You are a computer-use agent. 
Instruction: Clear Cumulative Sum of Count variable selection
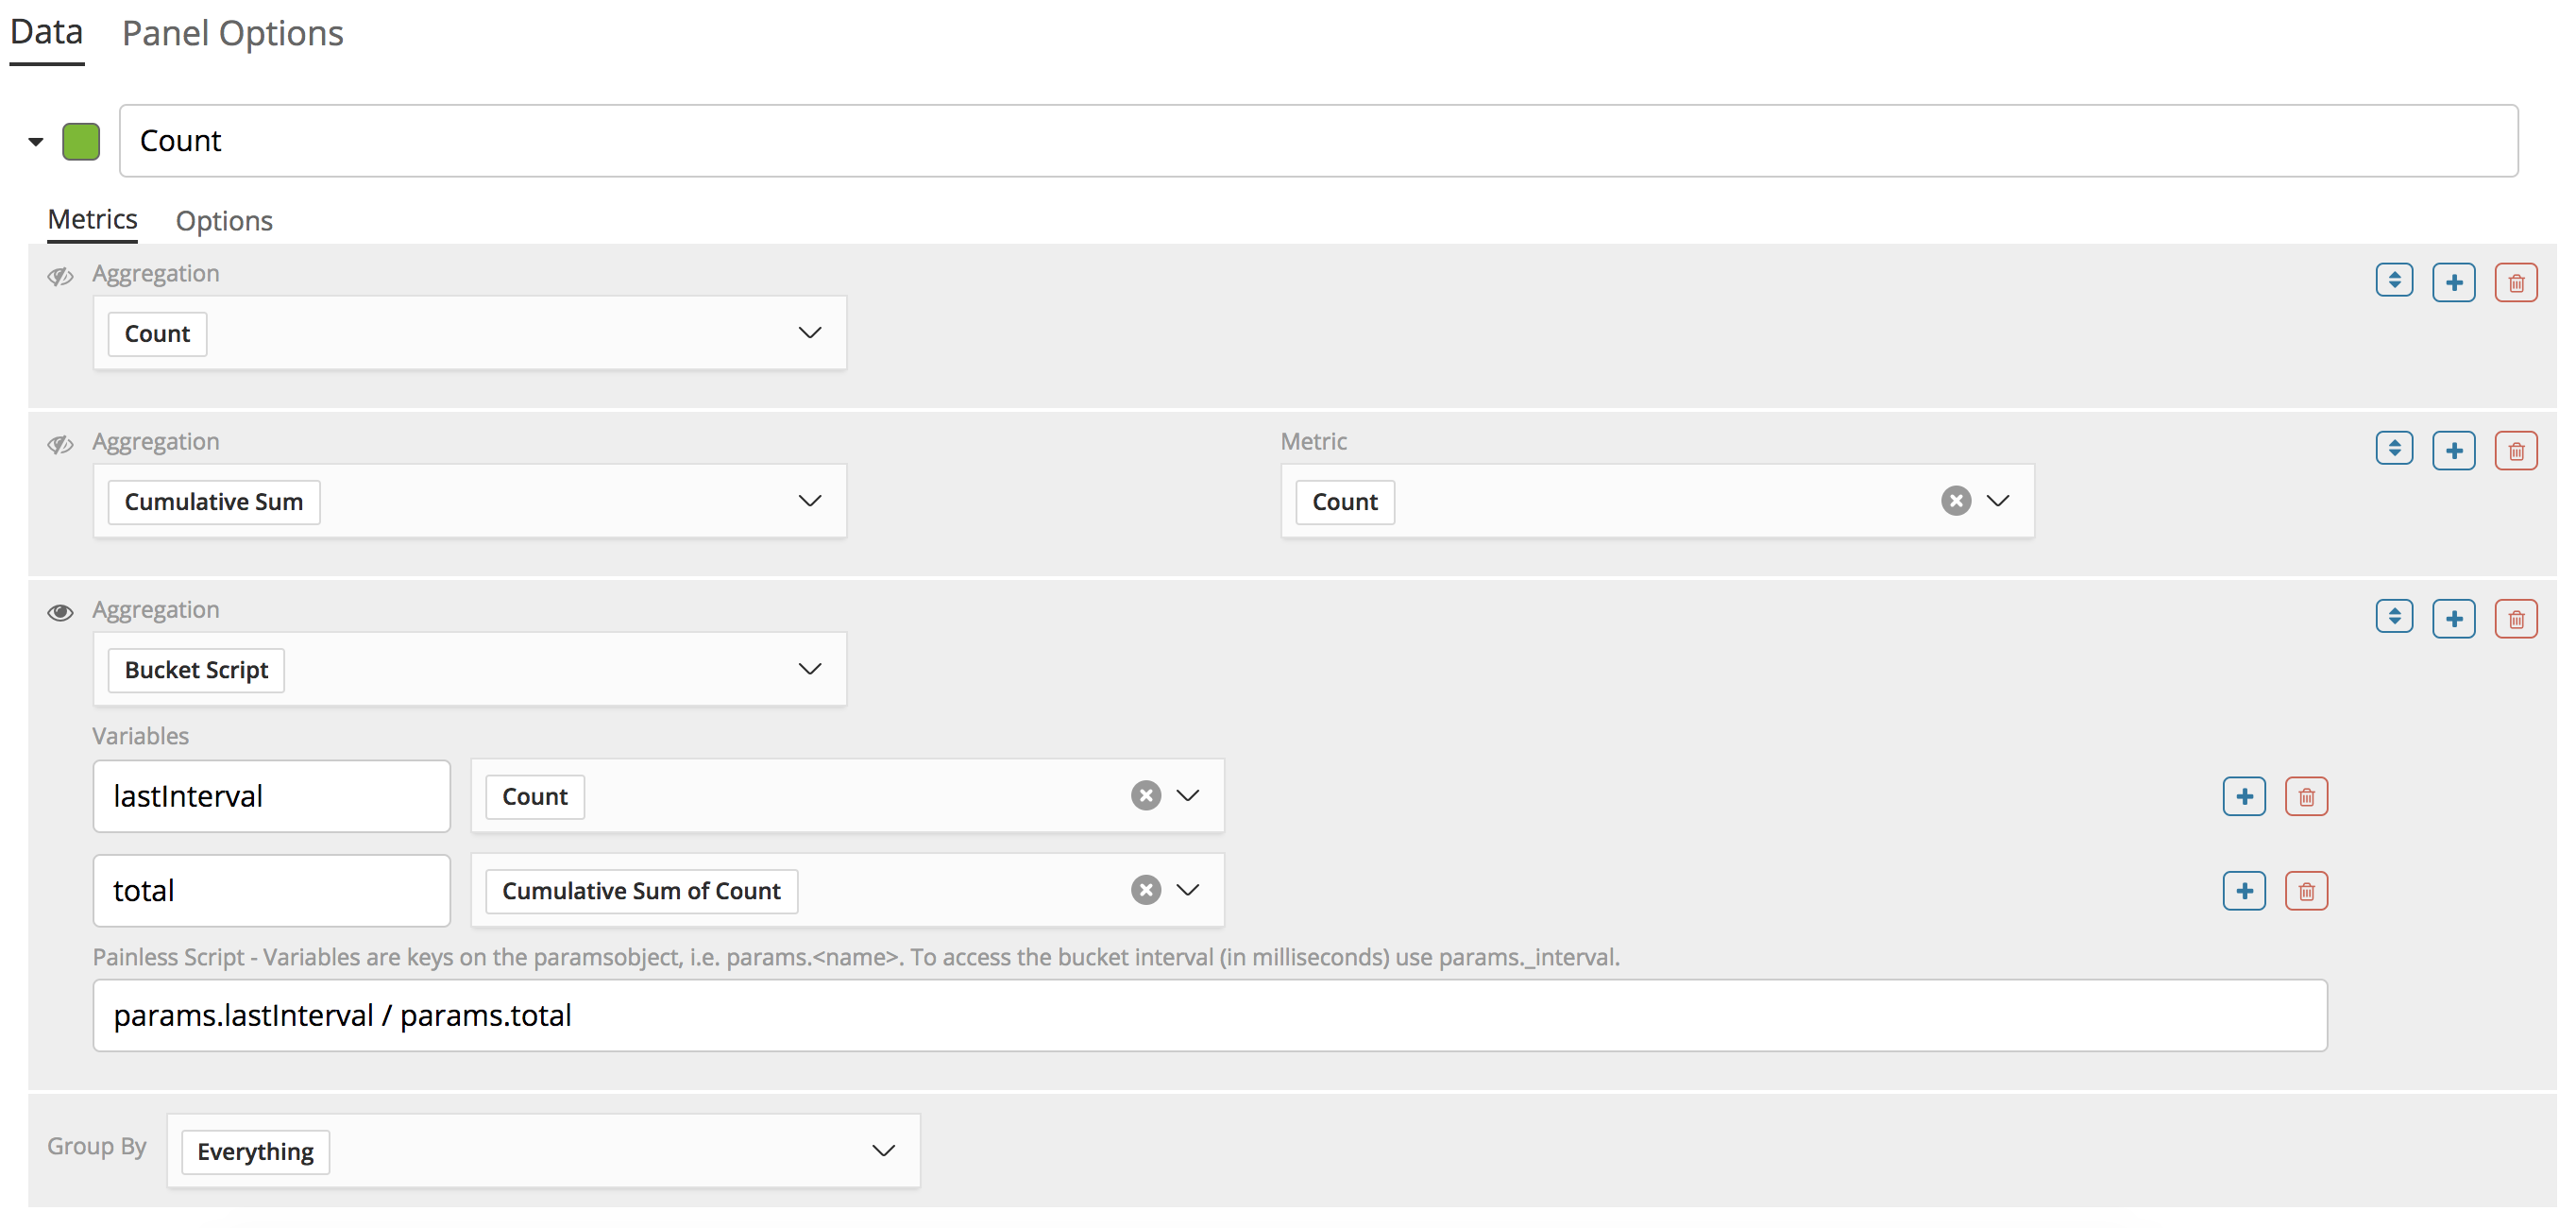click(x=1145, y=890)
